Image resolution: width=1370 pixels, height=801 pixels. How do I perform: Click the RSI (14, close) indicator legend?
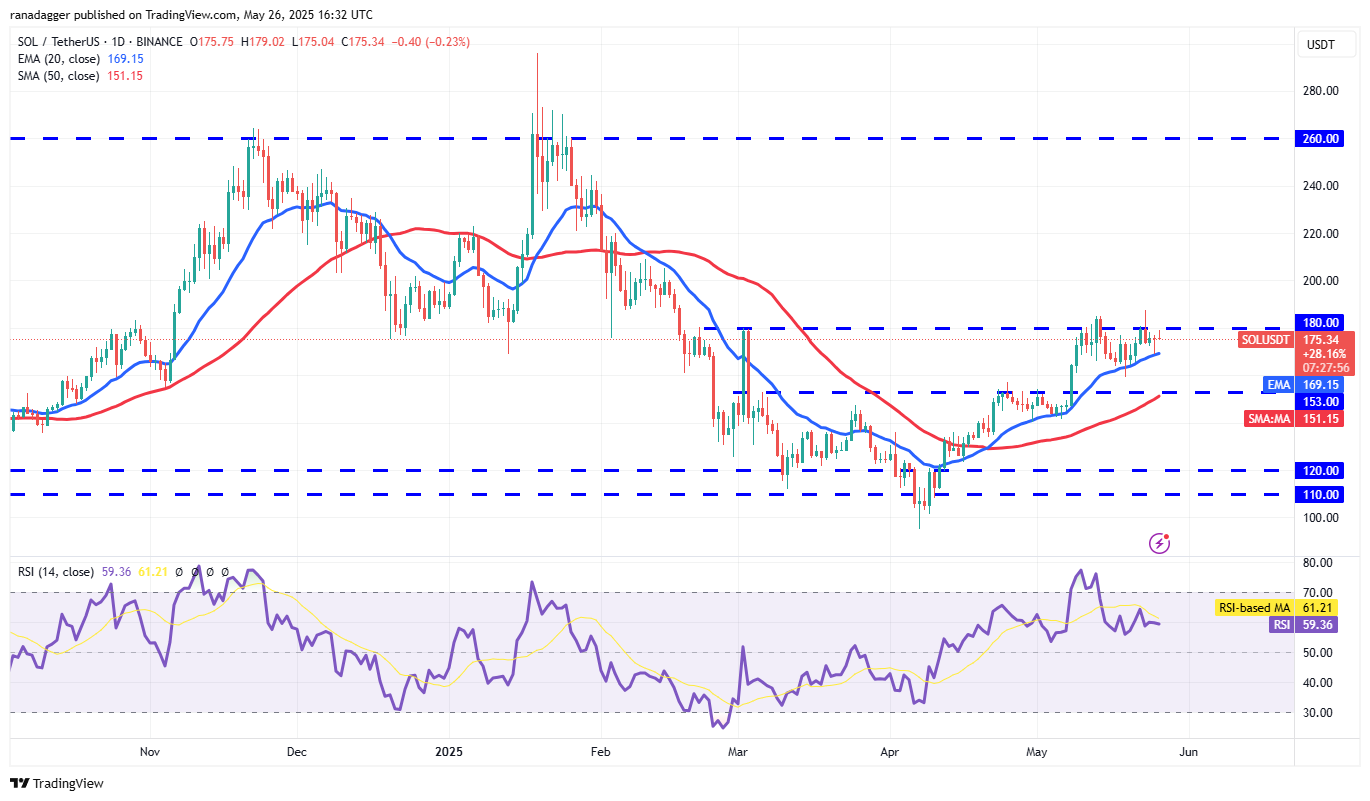pyautogui.click(x=55, y=572)
